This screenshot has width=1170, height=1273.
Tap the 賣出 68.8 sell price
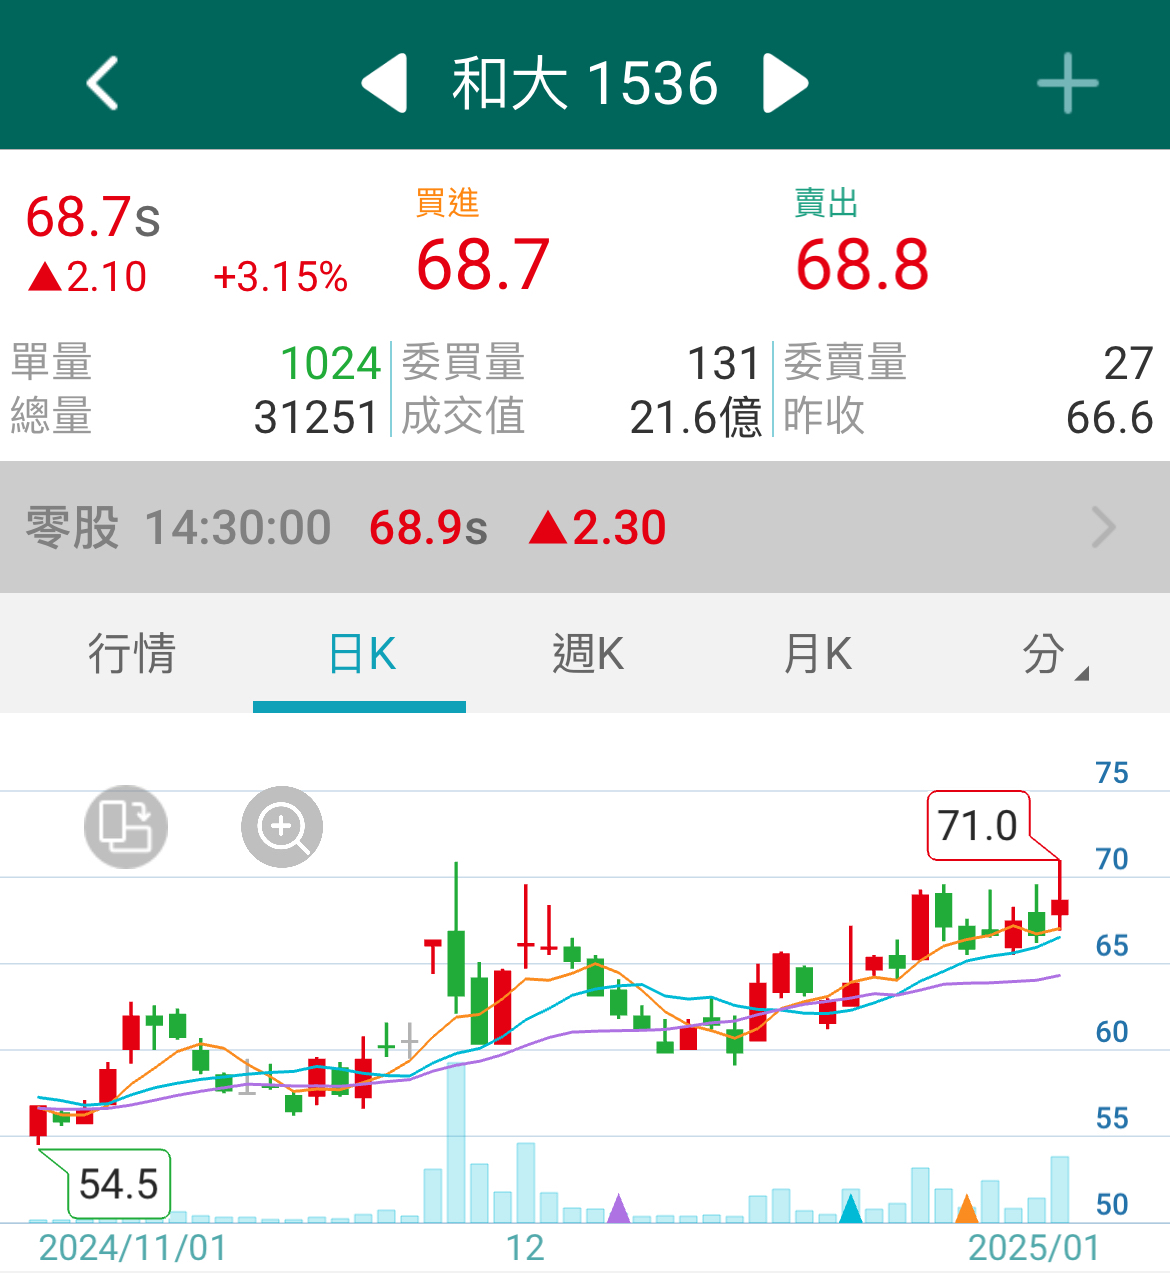coord(860,262)
